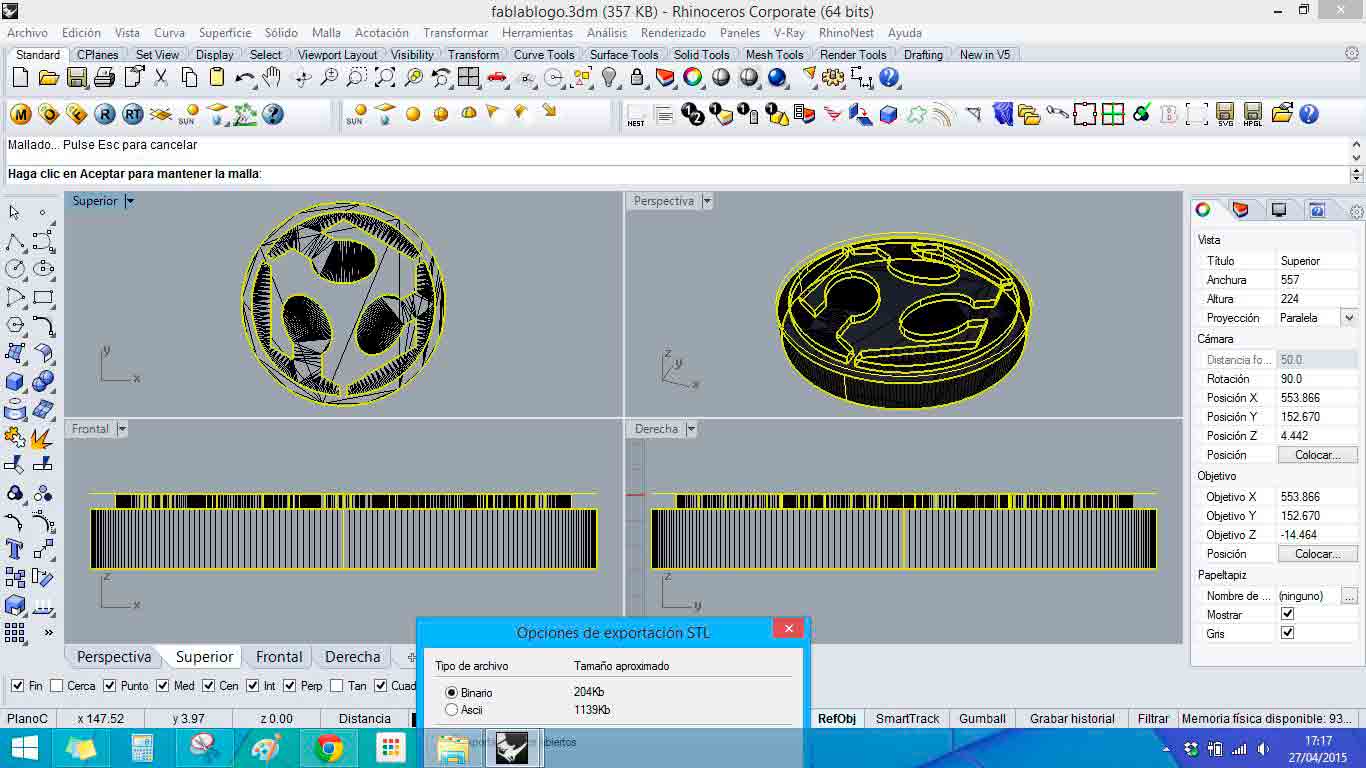Image resolution: width=1366 pixels, height=768 pixels.
Task: Click the Zoom Extents icon
Action: 385,78
